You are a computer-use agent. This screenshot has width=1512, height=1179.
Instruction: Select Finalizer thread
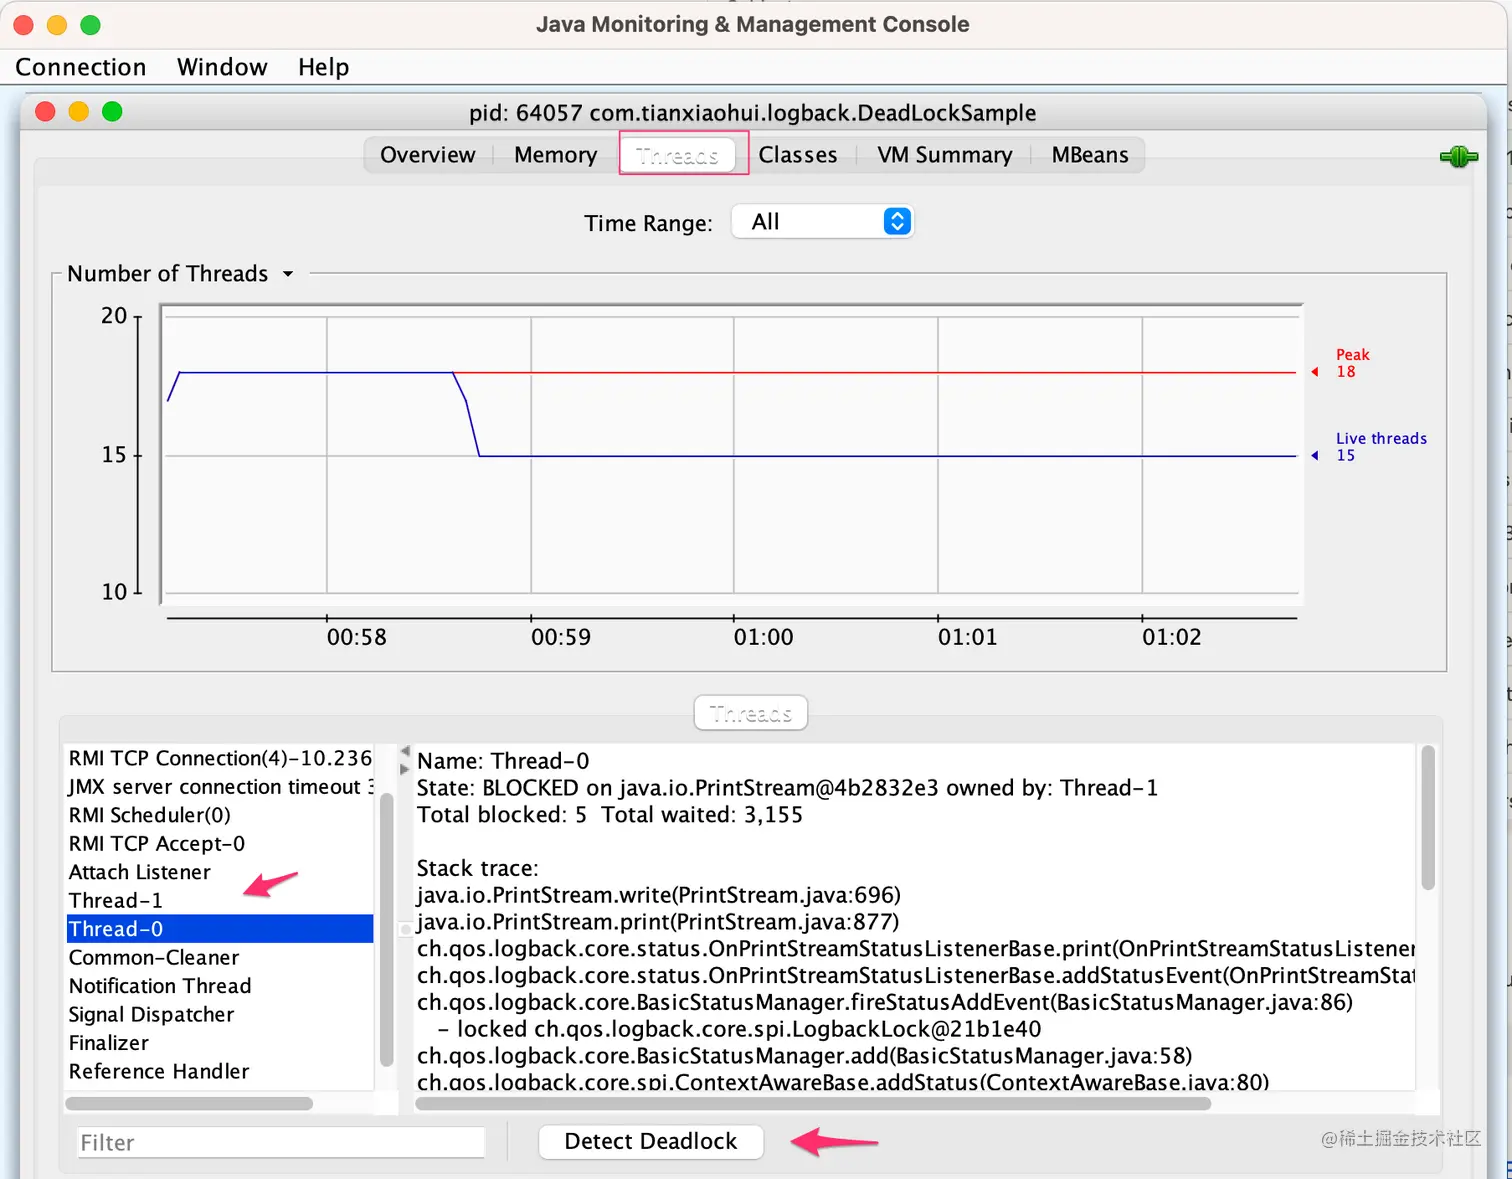220,1043
